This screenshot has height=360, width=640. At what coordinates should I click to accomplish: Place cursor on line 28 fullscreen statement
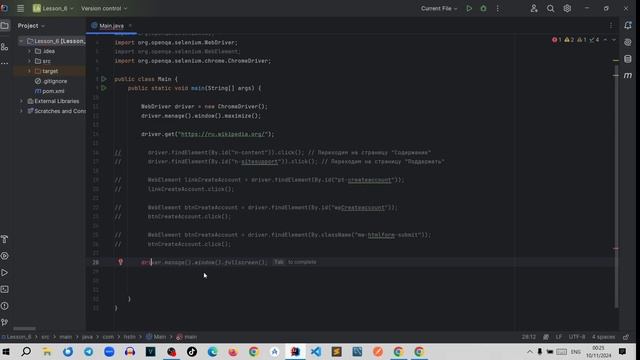[204, 262]
